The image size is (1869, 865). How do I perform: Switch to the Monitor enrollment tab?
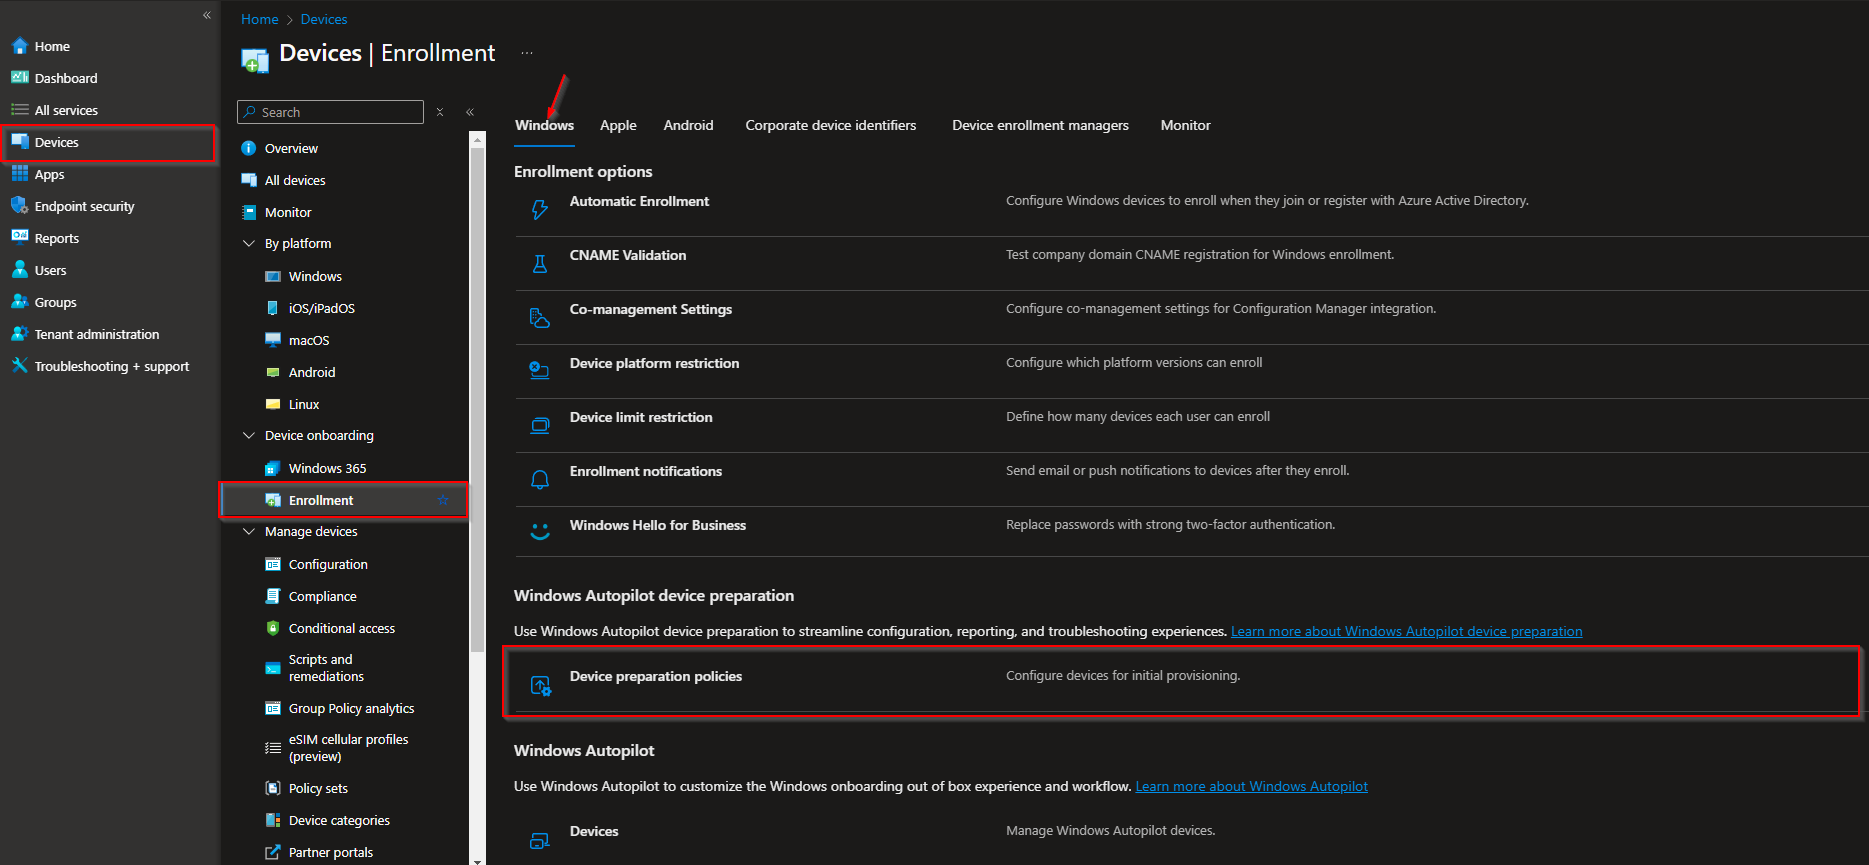[x=1185, y=125]
